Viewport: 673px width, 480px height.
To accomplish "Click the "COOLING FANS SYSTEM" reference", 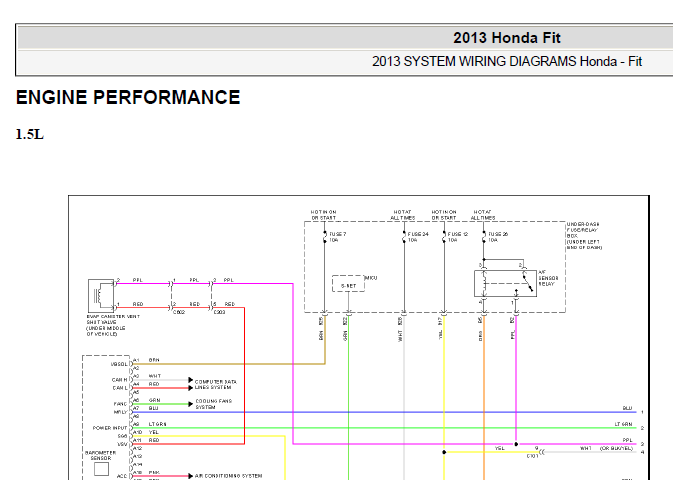I will click(x=214, y=404).
